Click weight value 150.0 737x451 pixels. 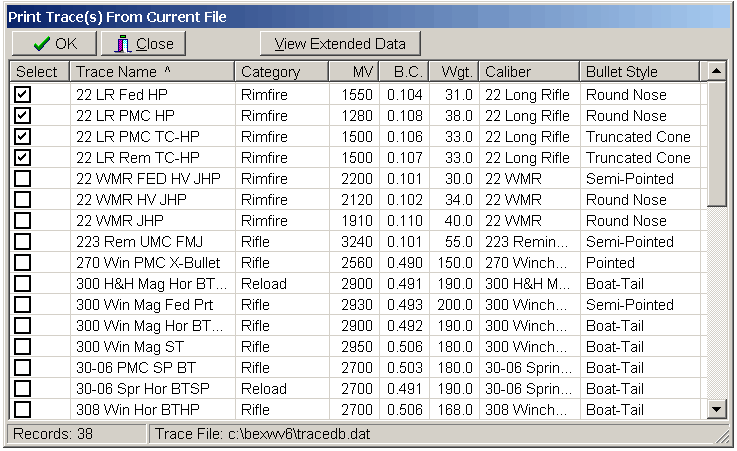(455, 262)
